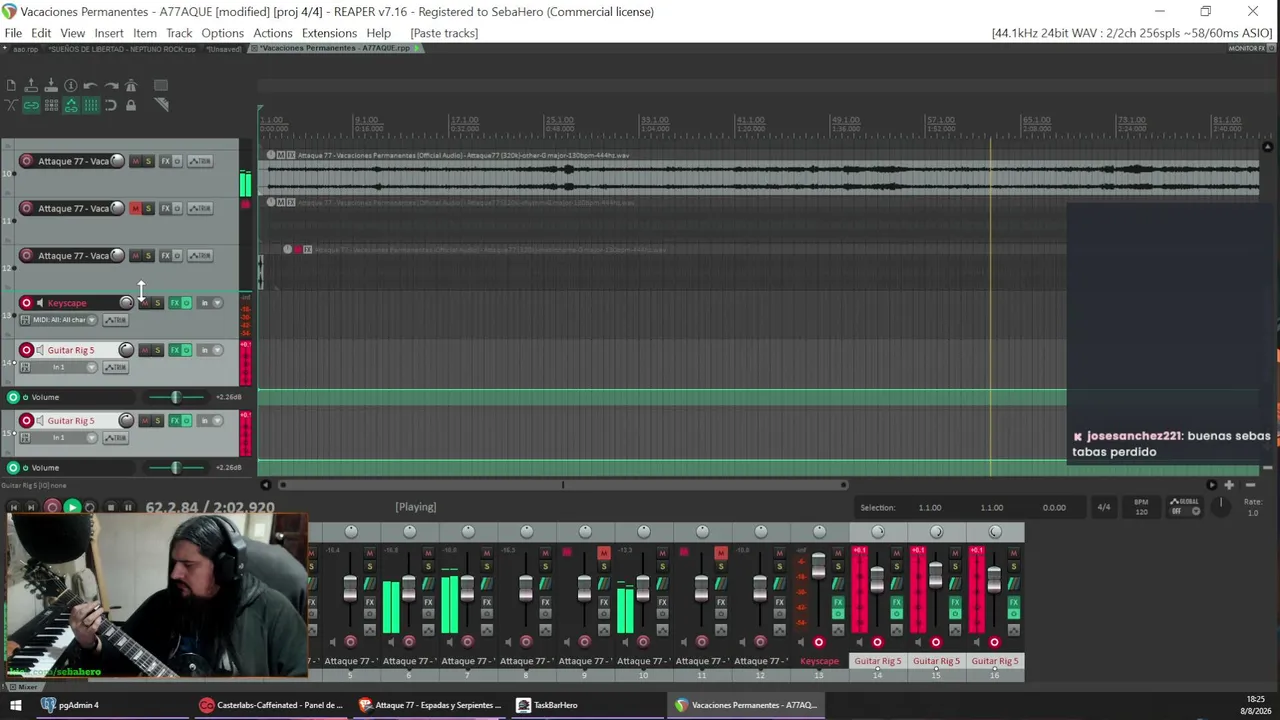
Task: Click trim envelope button on track 10
Action: pos(200,161)
